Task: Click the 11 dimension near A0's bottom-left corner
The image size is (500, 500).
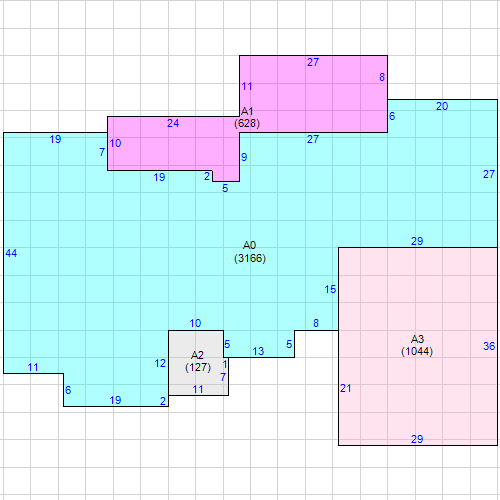Action: [x=33, y=367]
